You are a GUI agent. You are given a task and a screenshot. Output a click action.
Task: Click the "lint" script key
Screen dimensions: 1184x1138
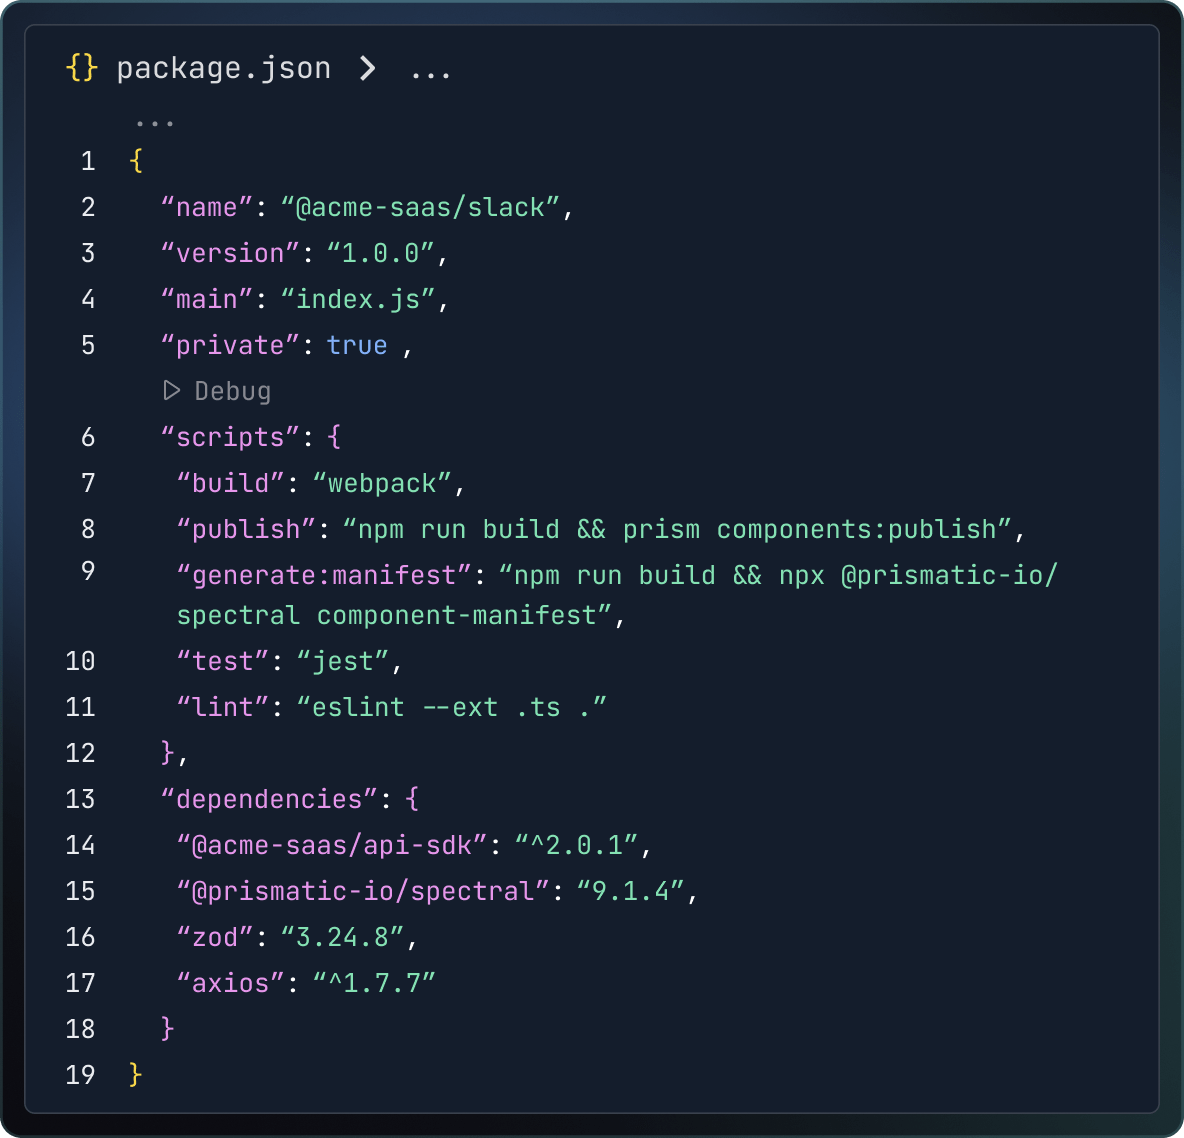[x=222, y=708]
